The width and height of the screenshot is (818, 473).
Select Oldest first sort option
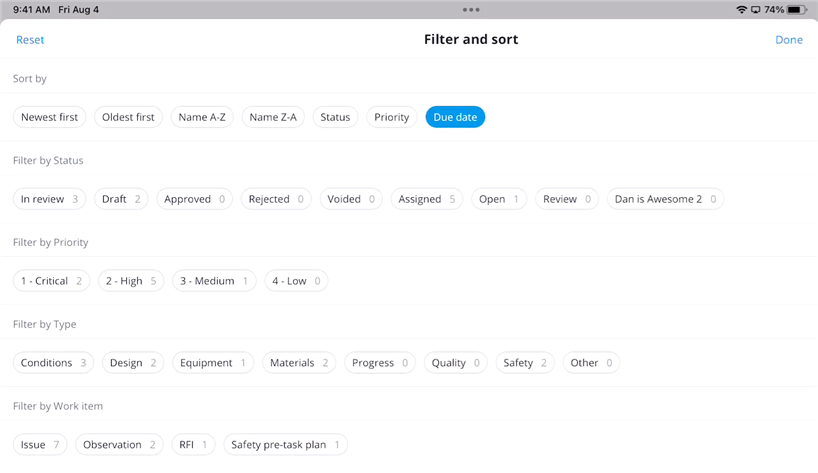point(128,117)
